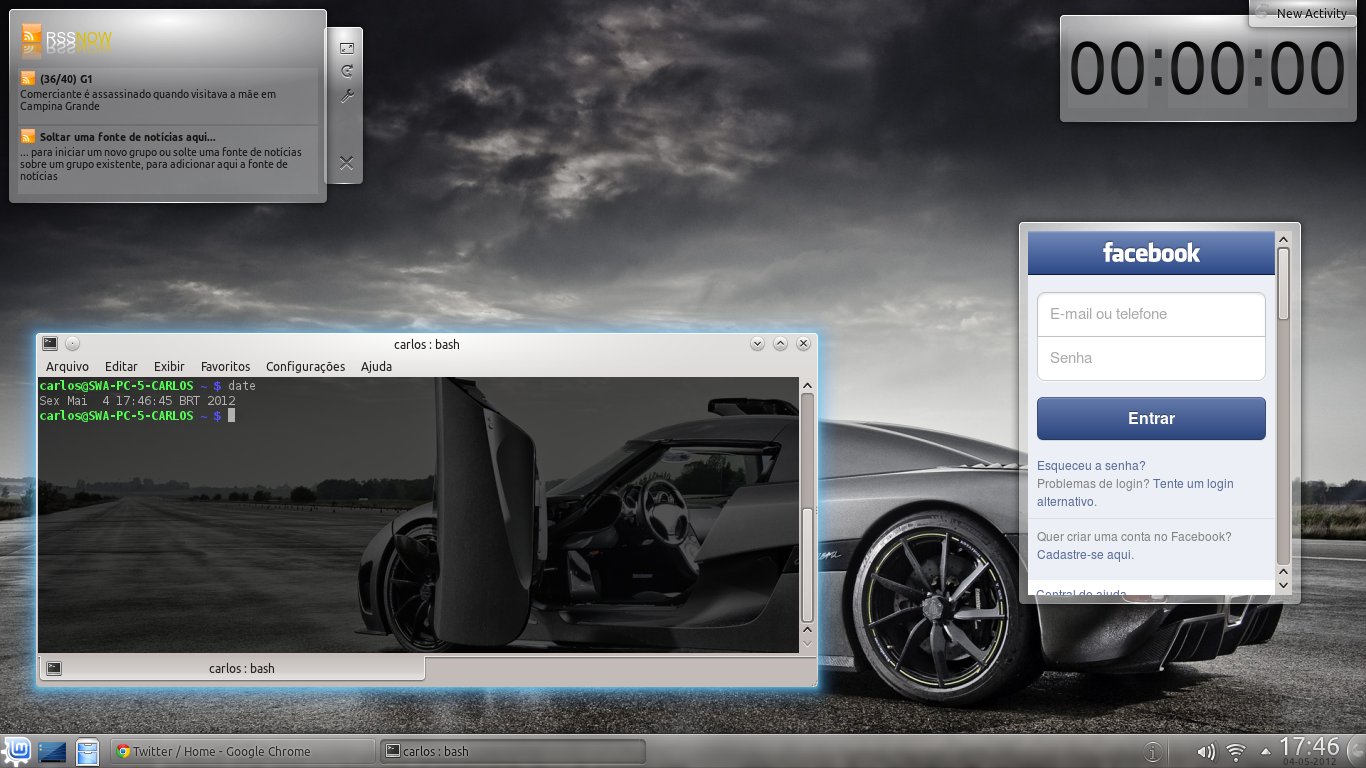The width and height of the screenshot is (1366, 768).
Task: Click the 'E-mail ou telefone' field on Facebook
Action: [x=1151, y=314]
